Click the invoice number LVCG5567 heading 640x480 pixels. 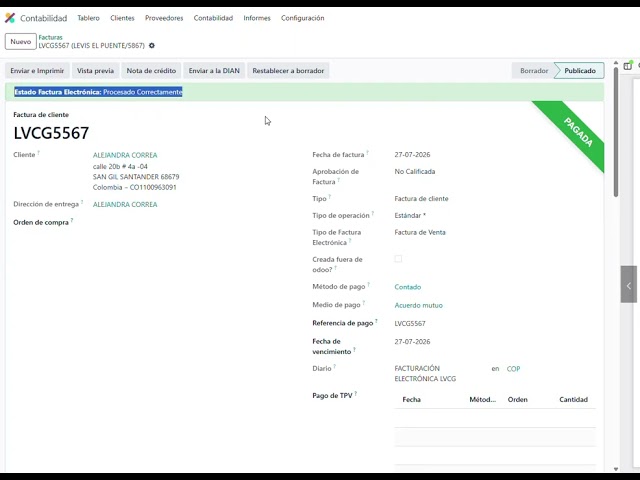click(x=51, y=133)
